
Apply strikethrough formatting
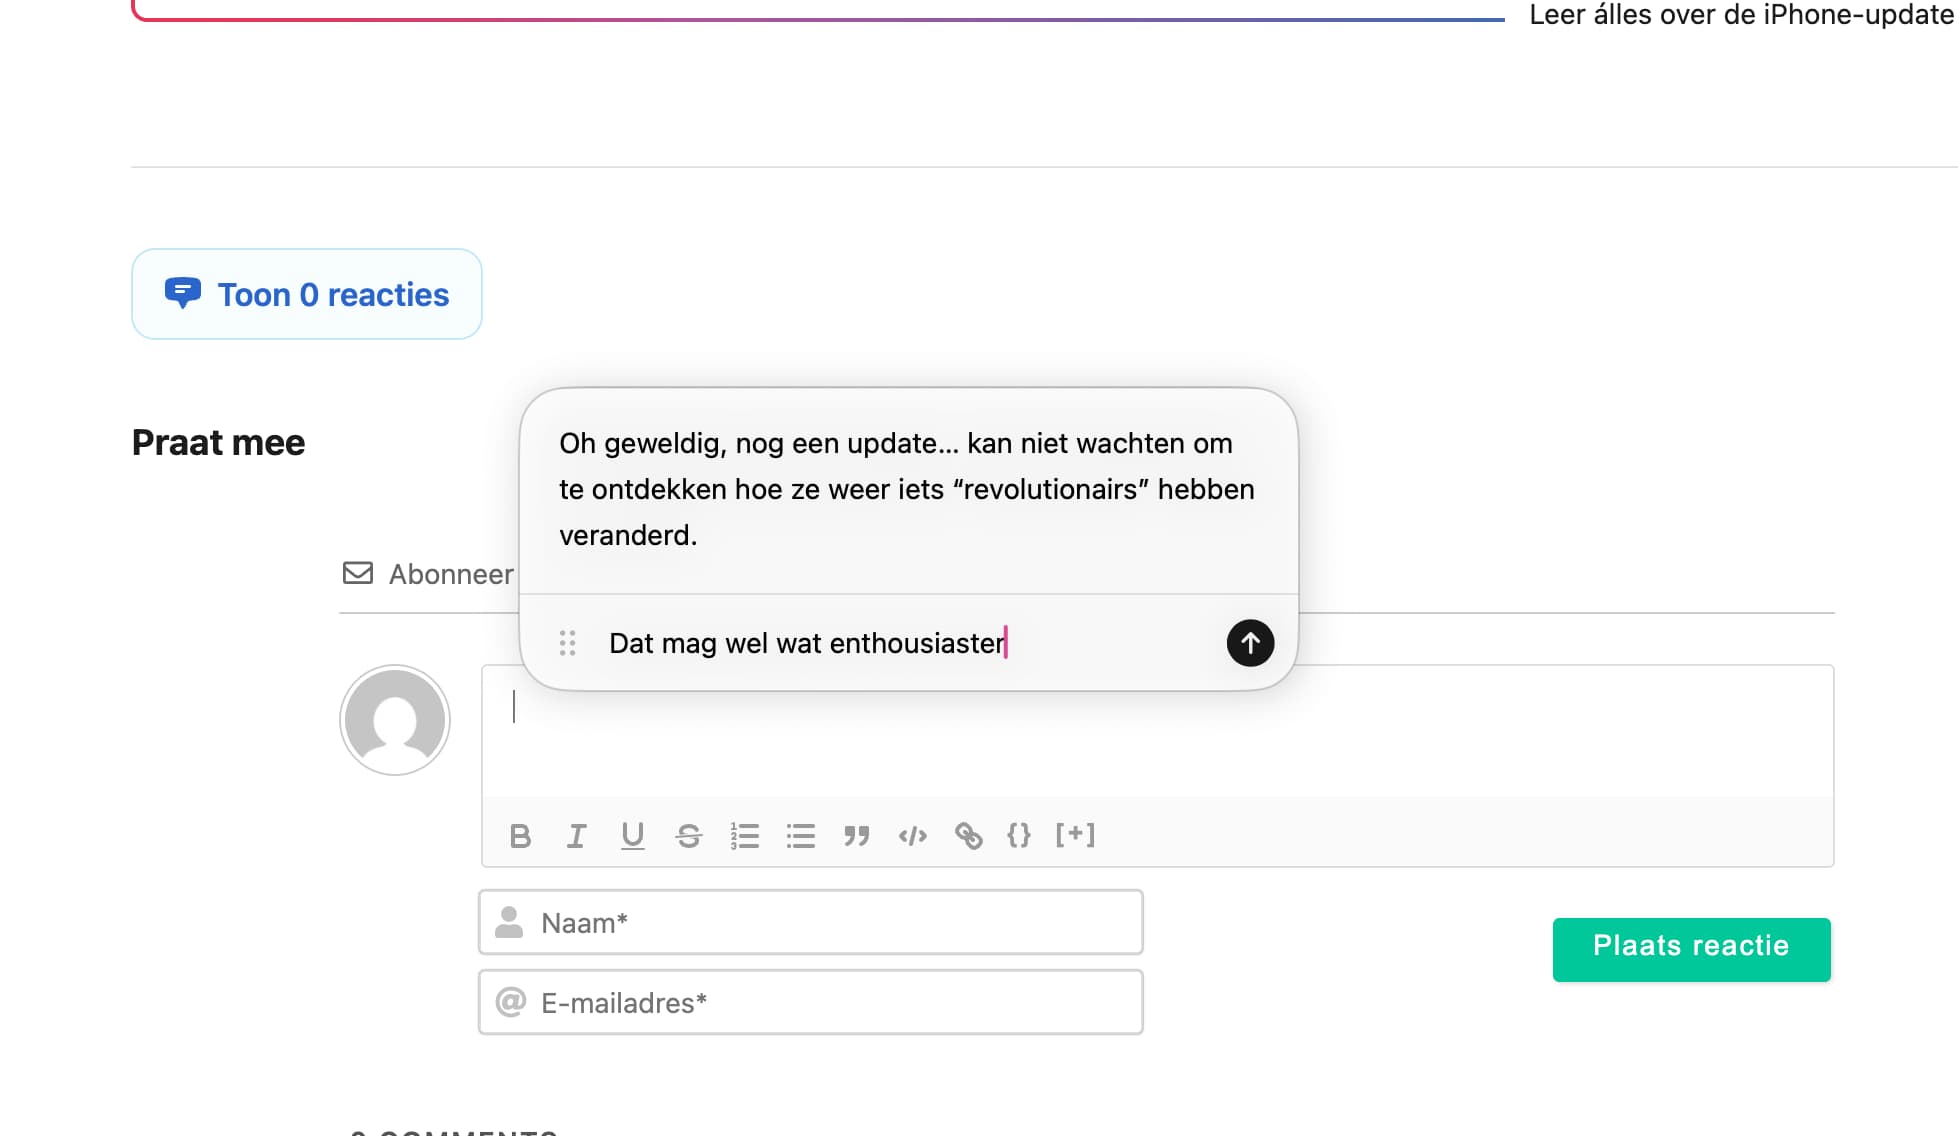pos(688,836)
